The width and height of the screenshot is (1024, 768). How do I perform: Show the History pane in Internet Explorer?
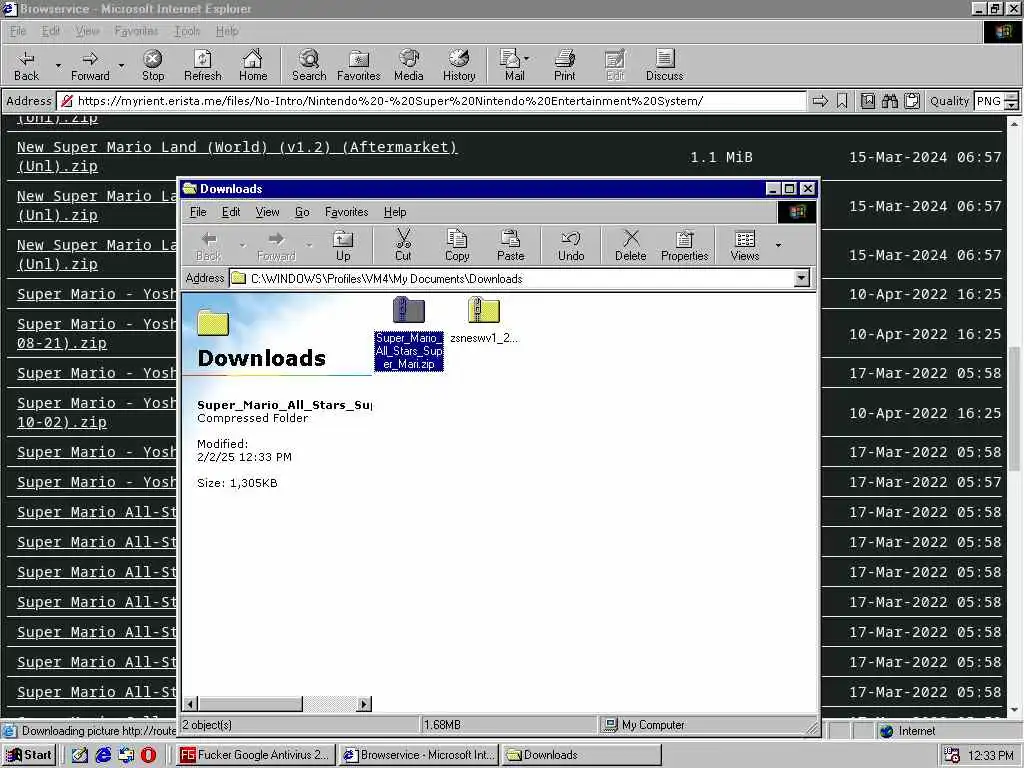459,65
